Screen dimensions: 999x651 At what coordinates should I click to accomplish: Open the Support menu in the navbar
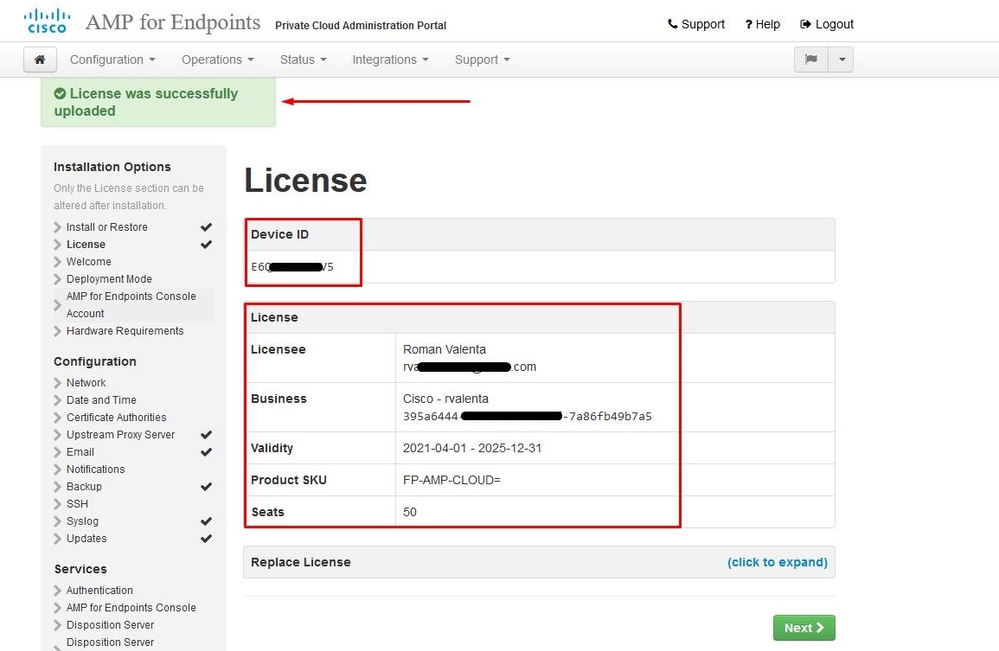coord(482,60)
